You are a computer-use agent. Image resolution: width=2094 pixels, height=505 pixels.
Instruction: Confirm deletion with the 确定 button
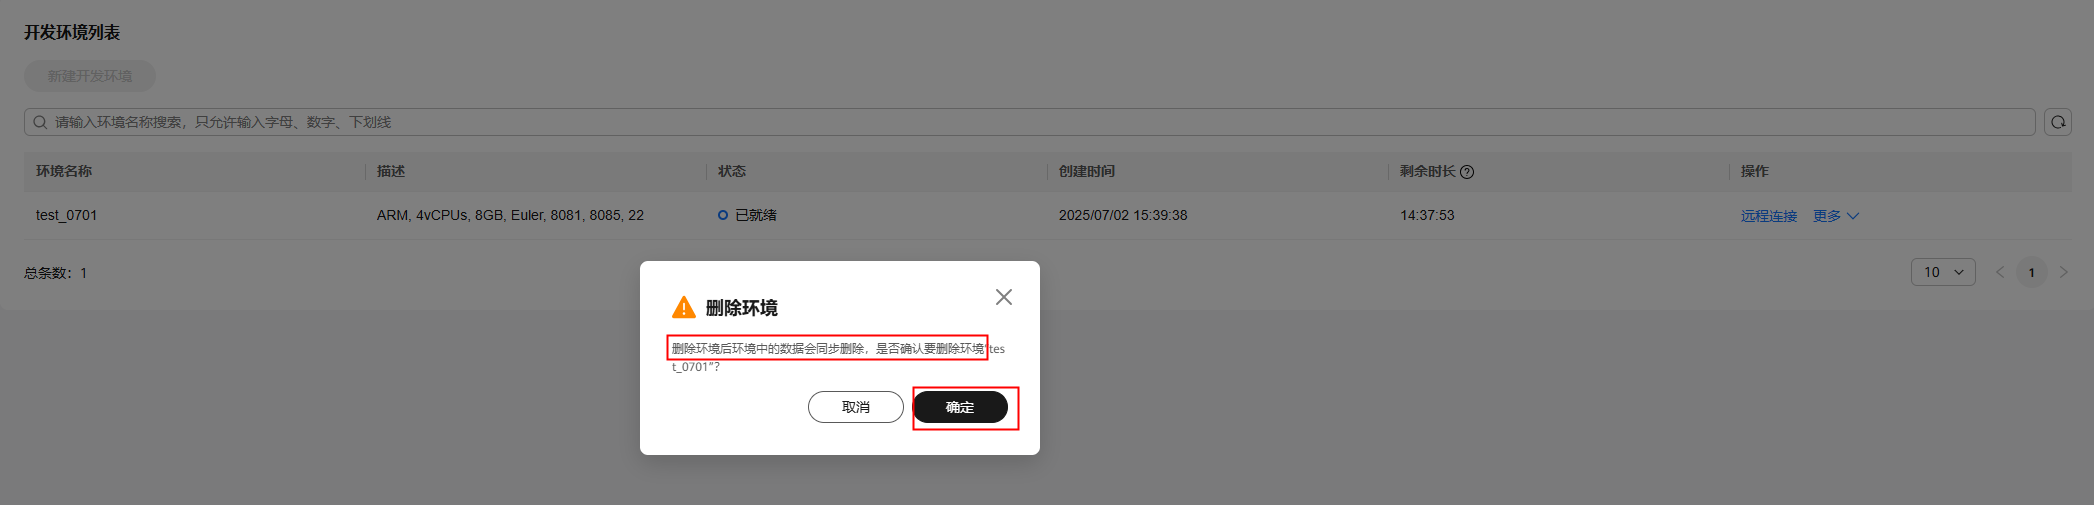pos(960,407)
